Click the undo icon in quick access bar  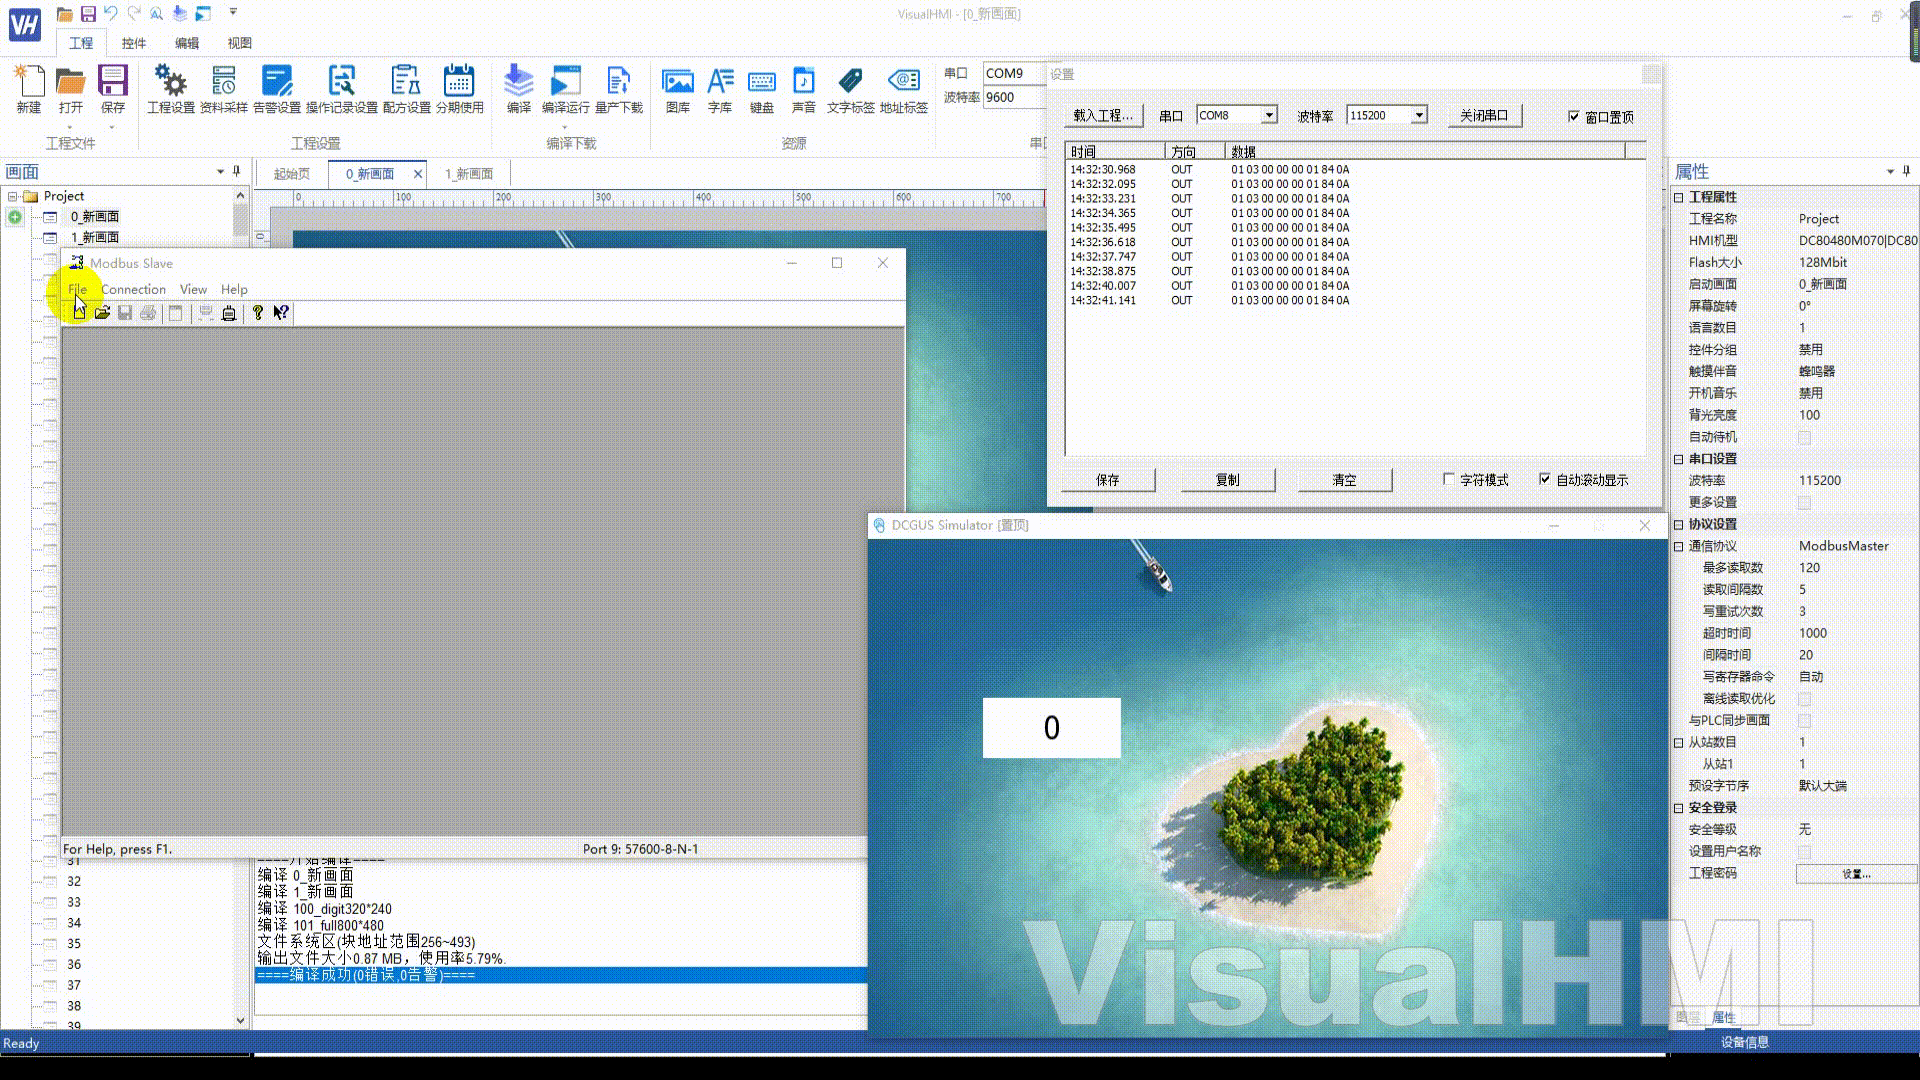pyautogui.click(x=111, y=14)
